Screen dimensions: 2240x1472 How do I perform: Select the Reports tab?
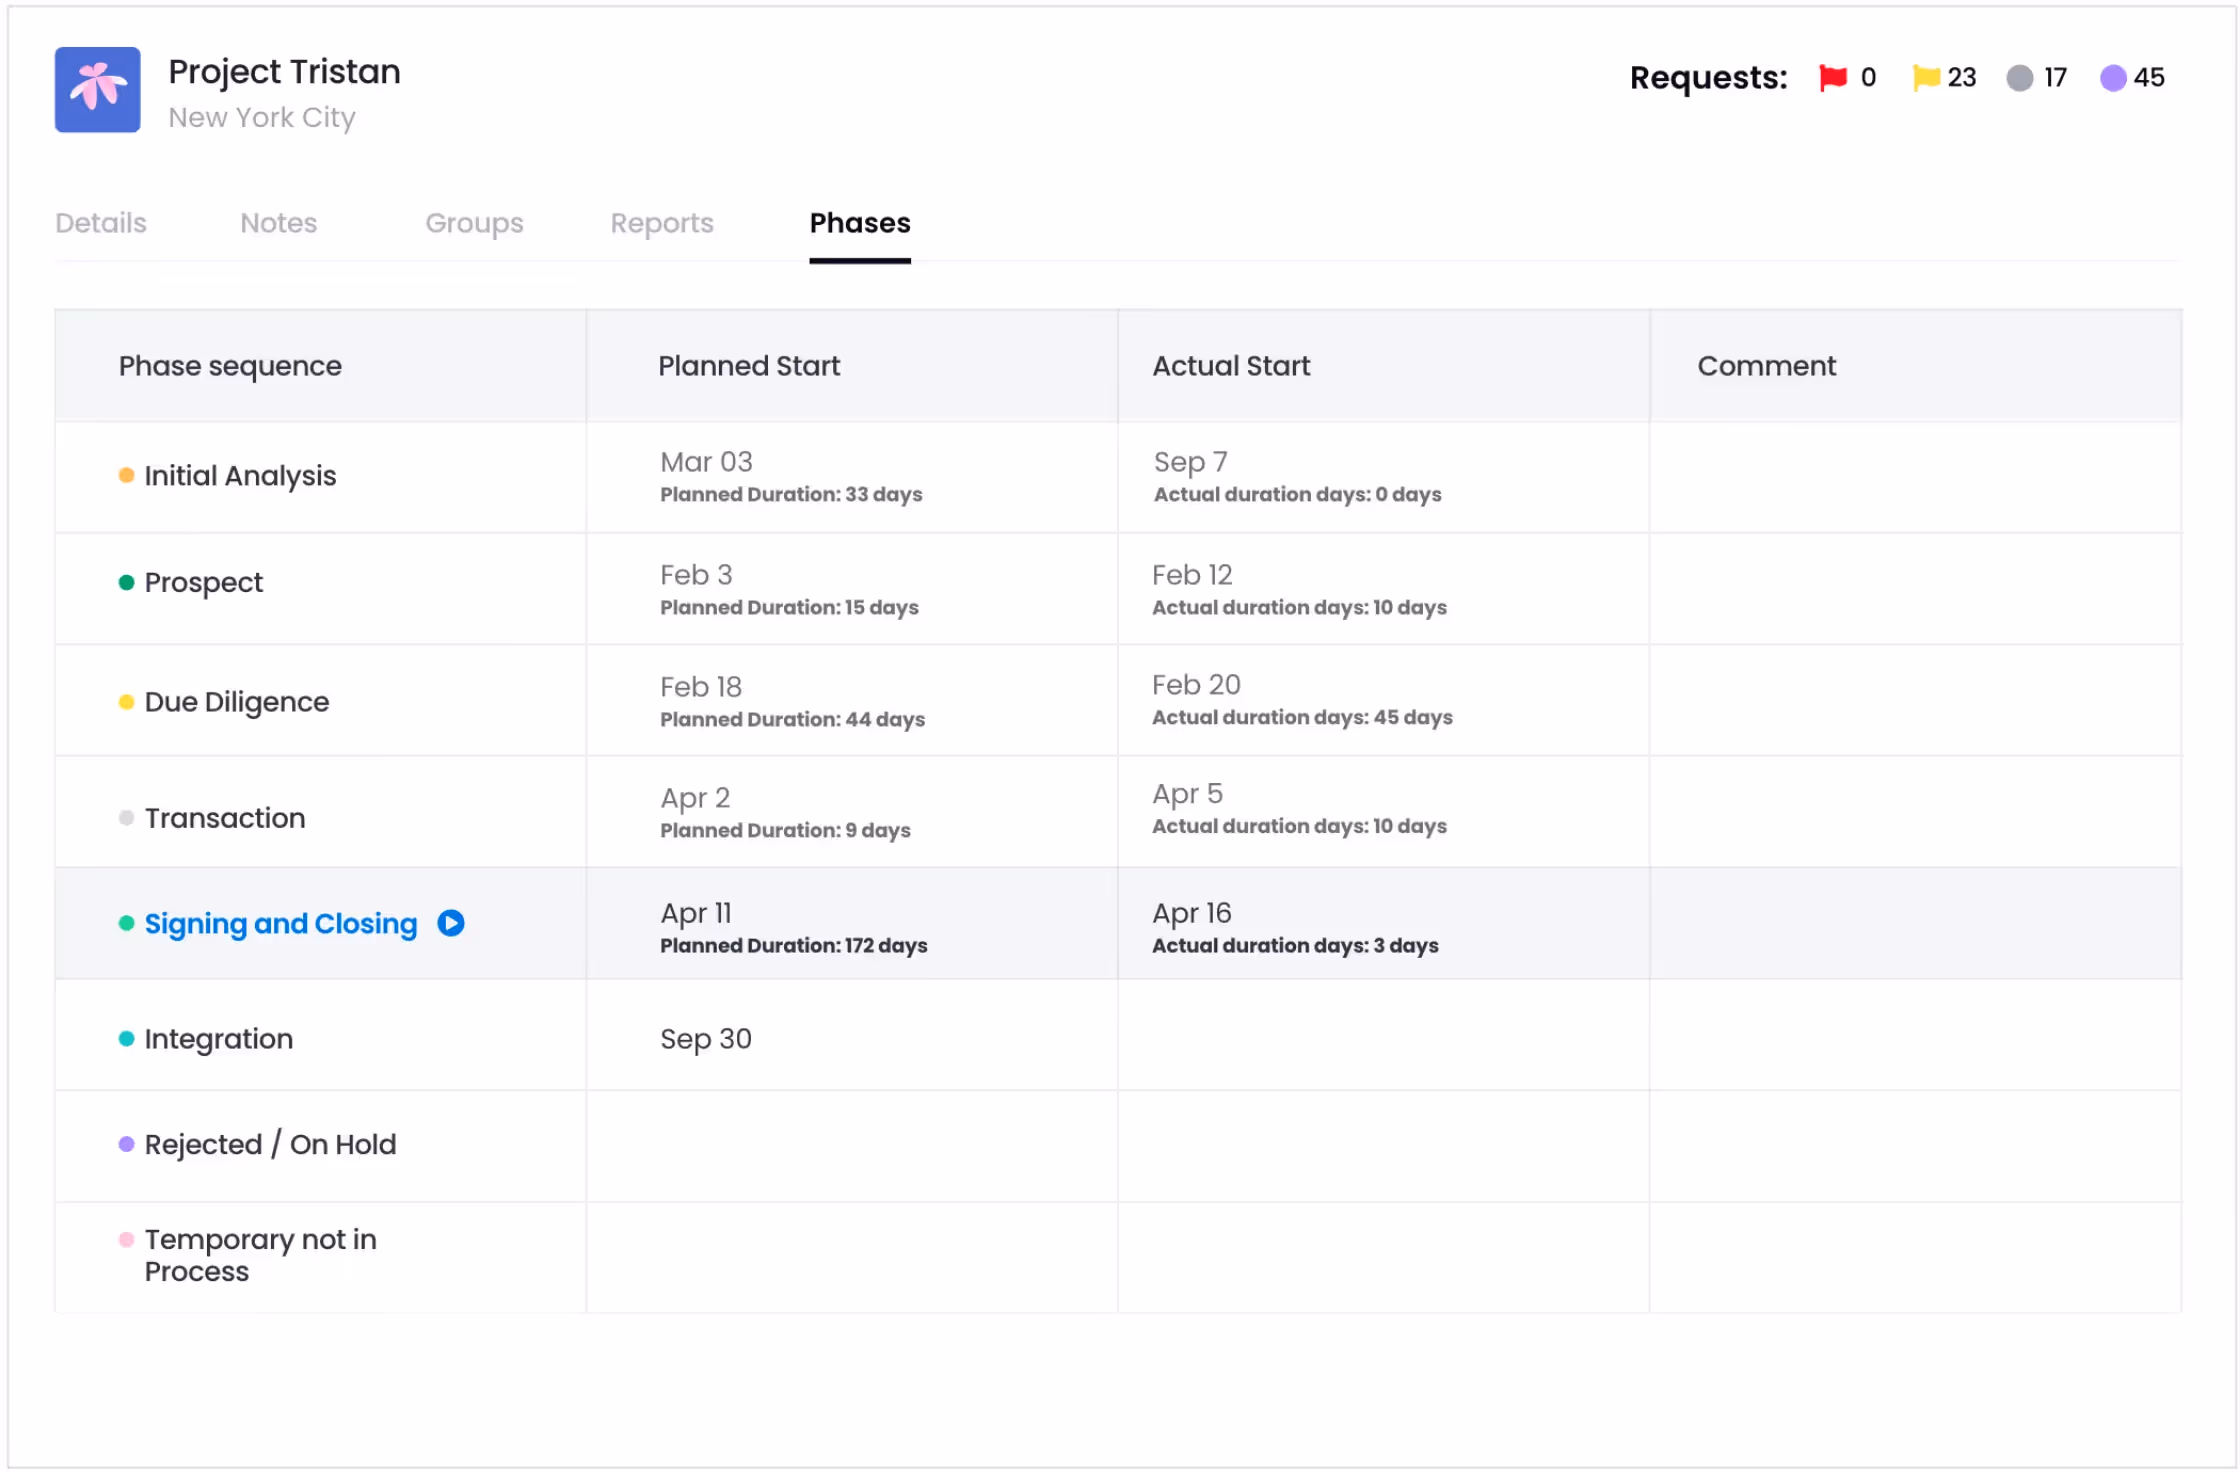click(x=662, y=223)
